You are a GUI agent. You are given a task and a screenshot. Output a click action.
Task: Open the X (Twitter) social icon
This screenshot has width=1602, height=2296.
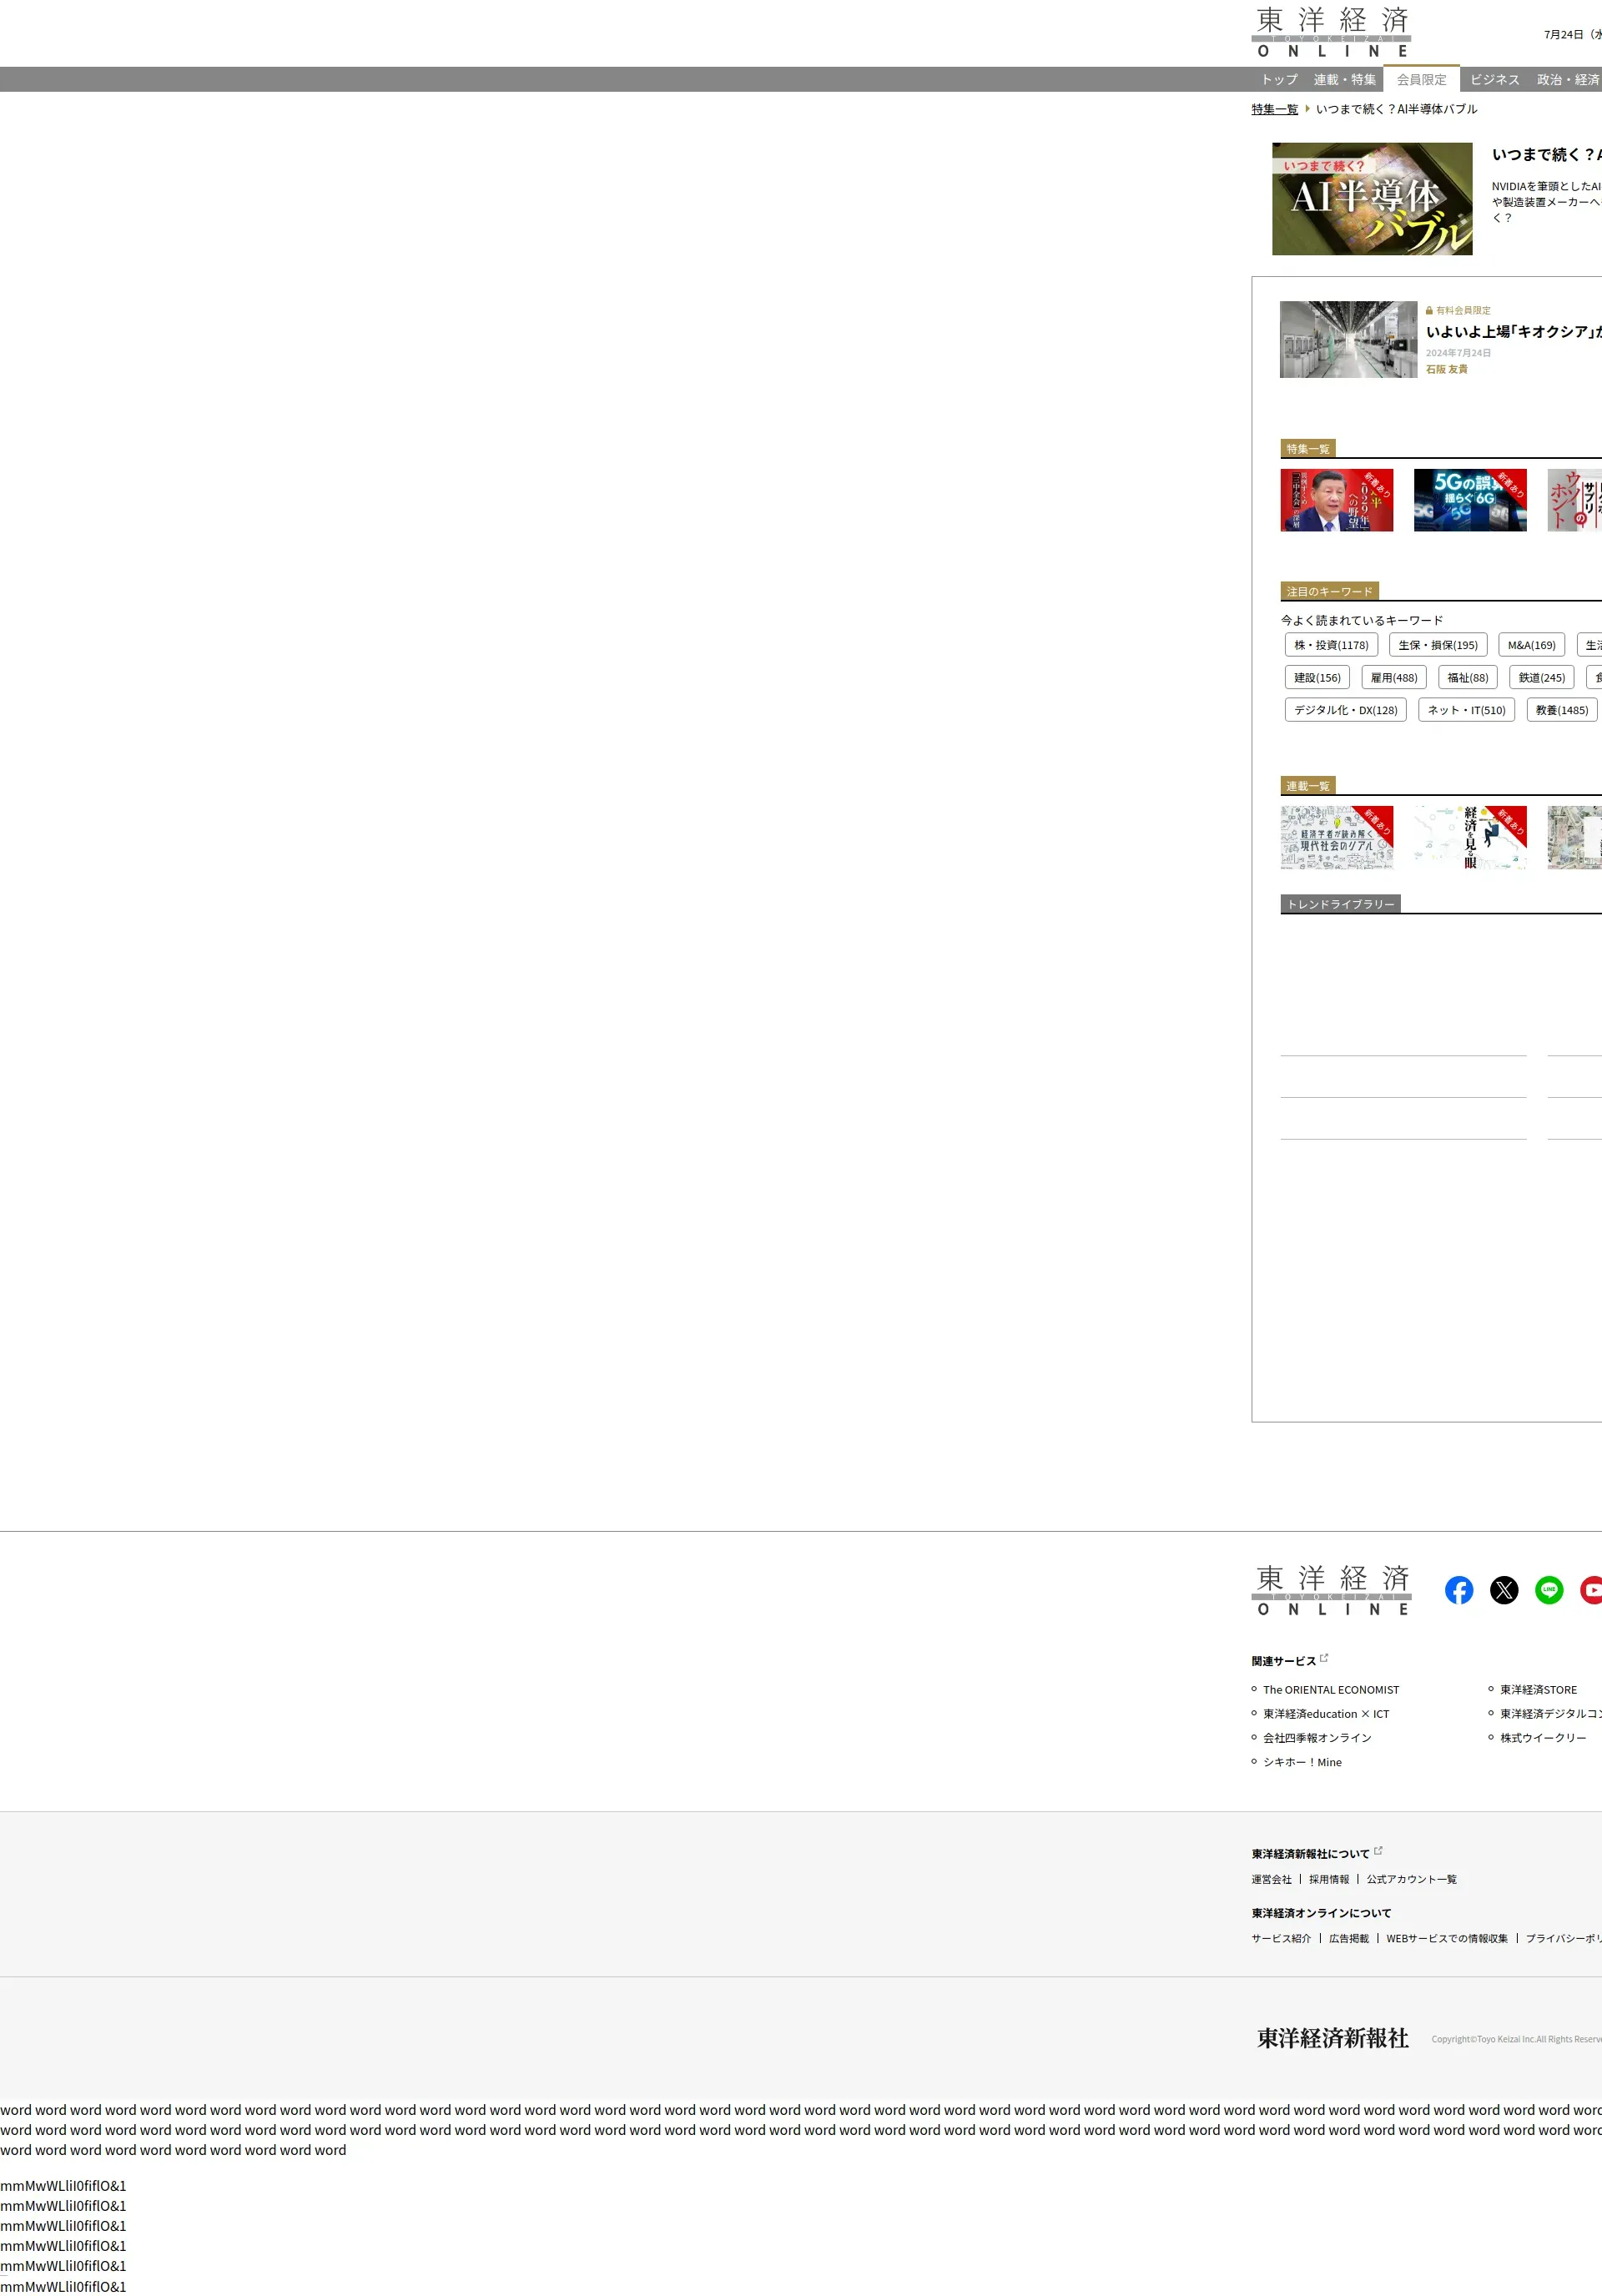click(1503, 1590)
